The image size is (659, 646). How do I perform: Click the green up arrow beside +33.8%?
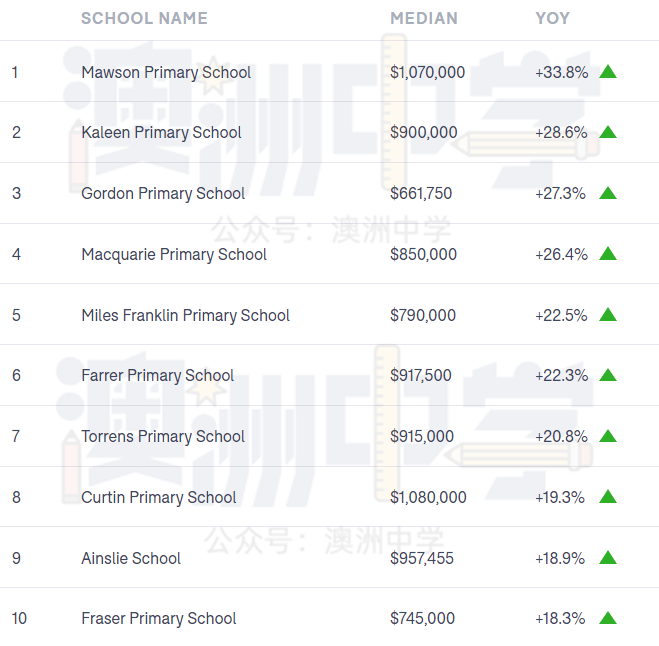(x=608, y=72)
